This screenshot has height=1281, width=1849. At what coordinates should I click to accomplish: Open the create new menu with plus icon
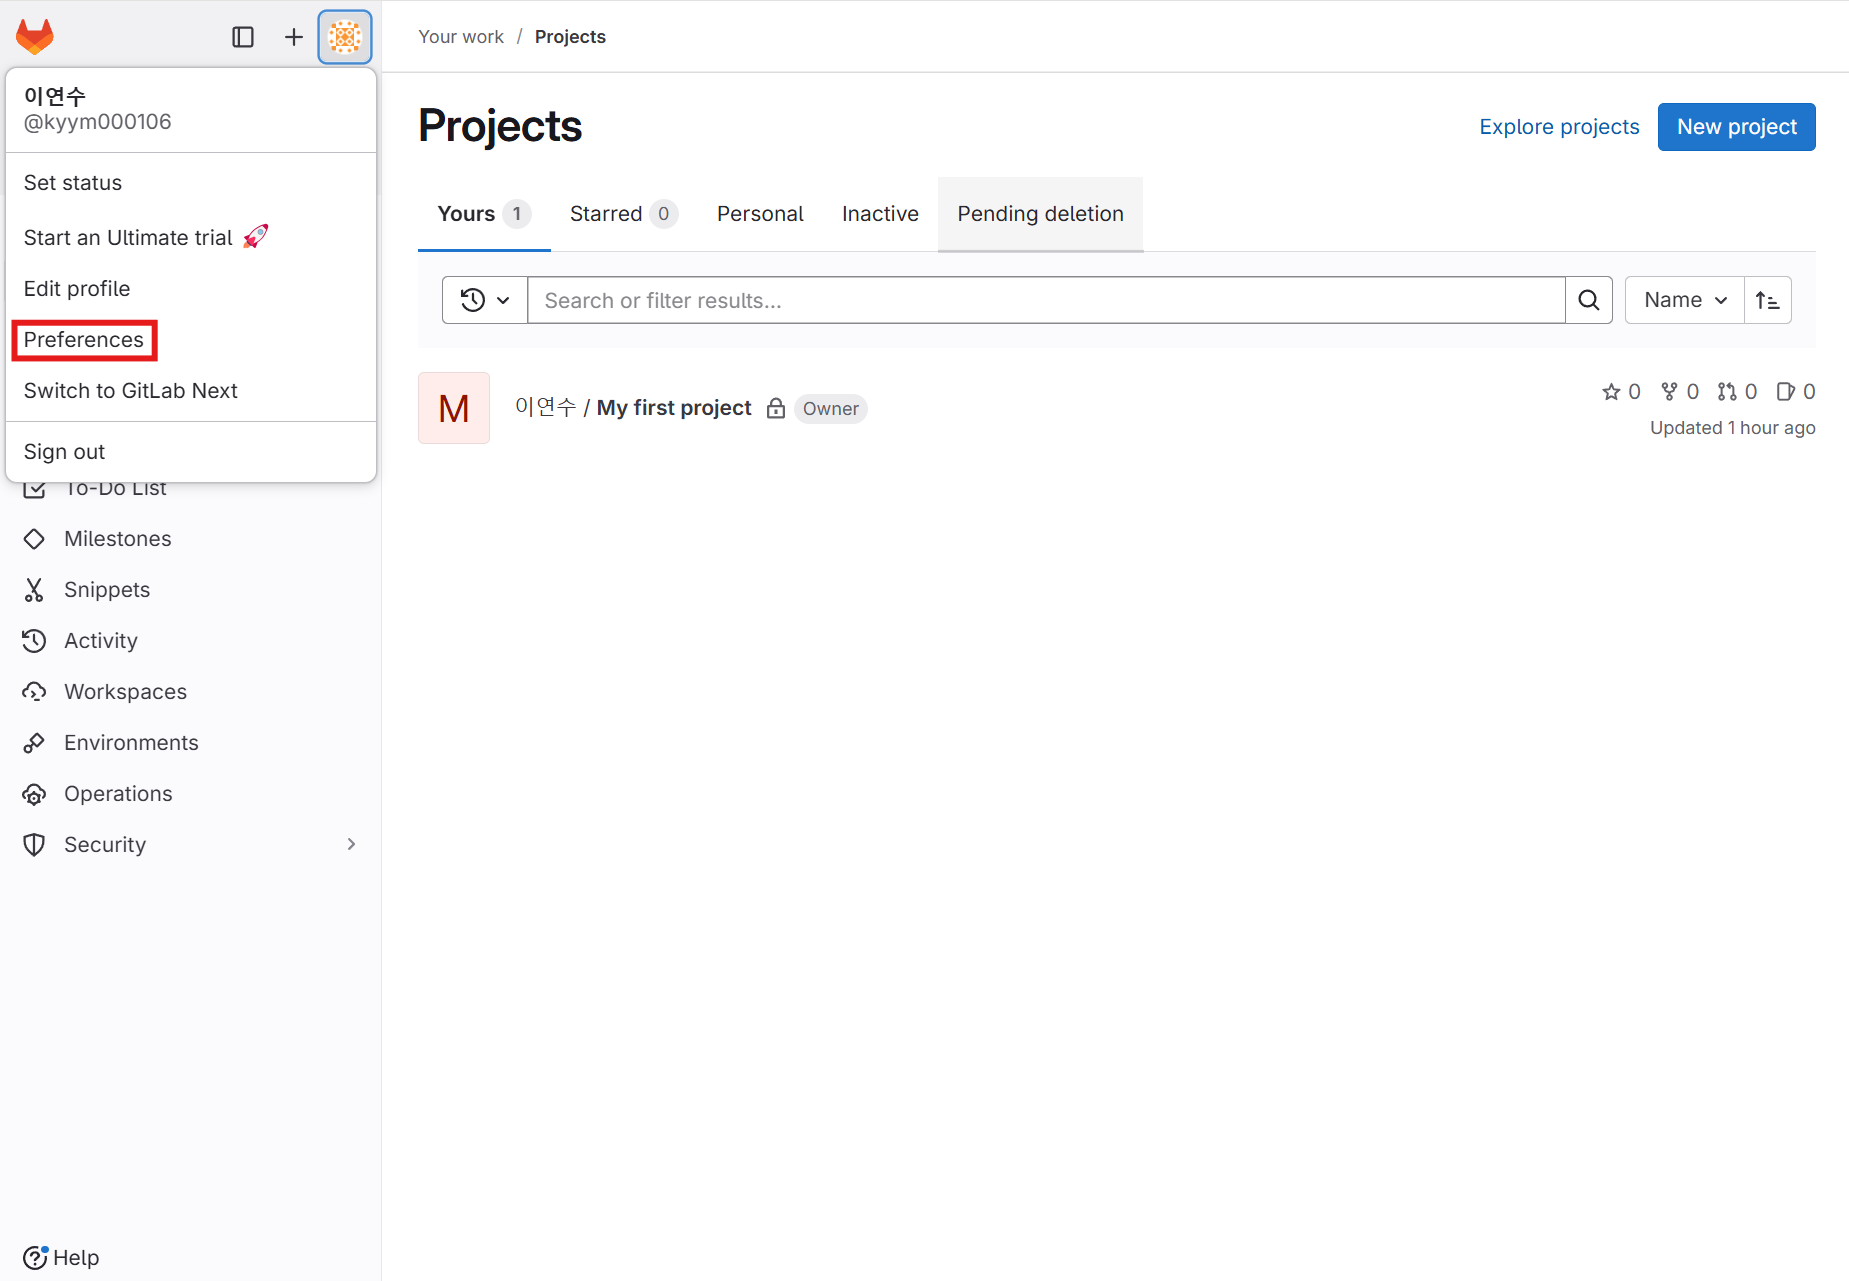[x=293, y=36]
